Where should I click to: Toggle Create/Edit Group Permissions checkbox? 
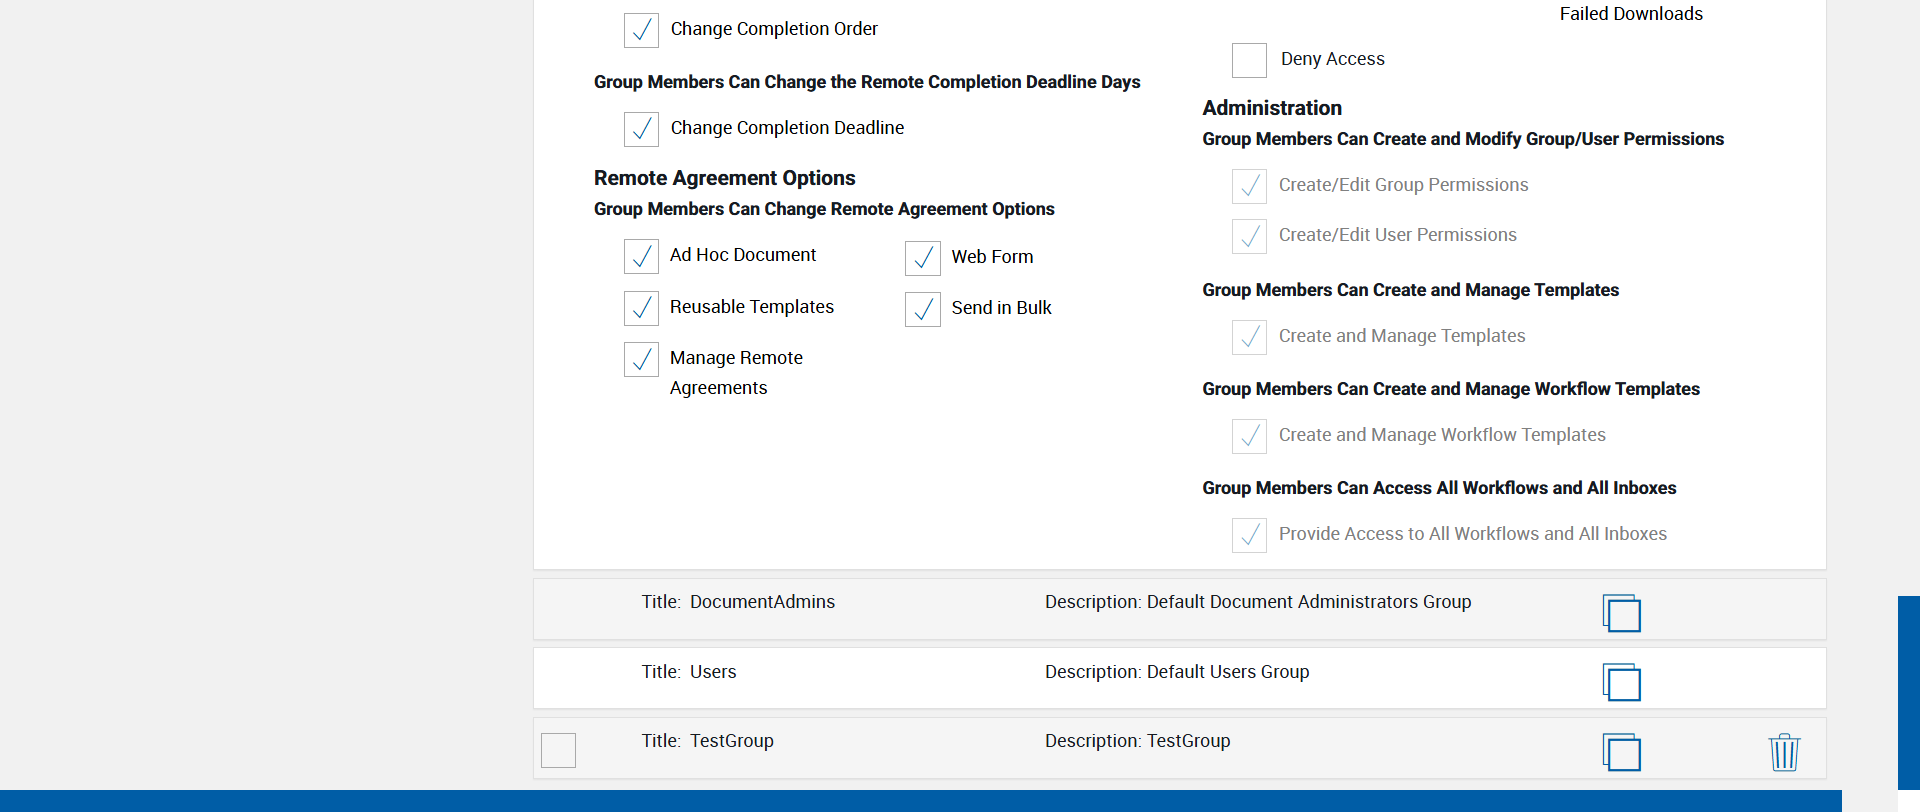[1249, 186]
